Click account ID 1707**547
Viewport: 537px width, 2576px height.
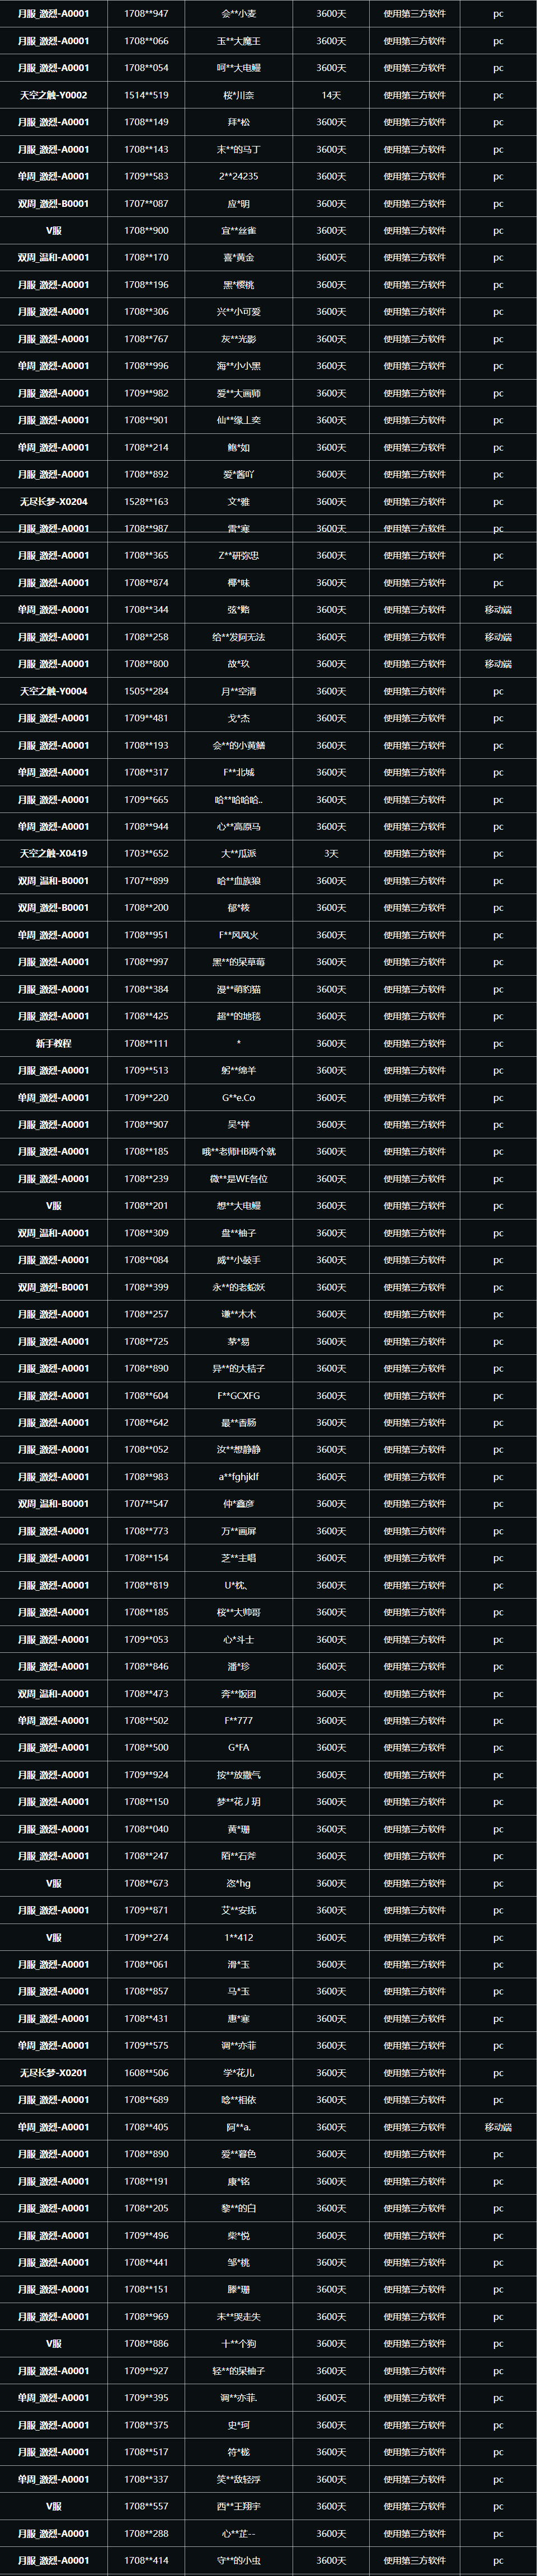click(146, 1503)
